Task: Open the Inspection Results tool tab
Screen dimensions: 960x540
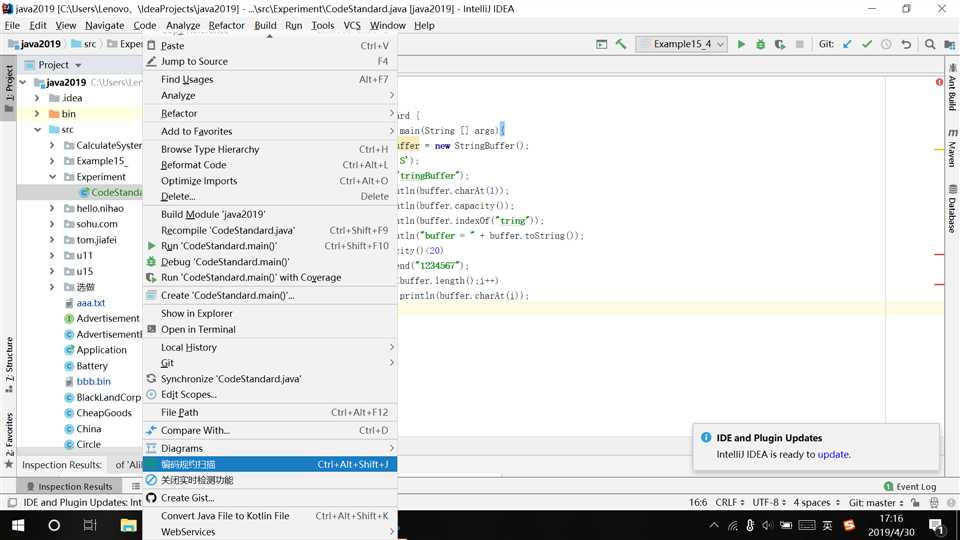Action: [x=69, y=486]
